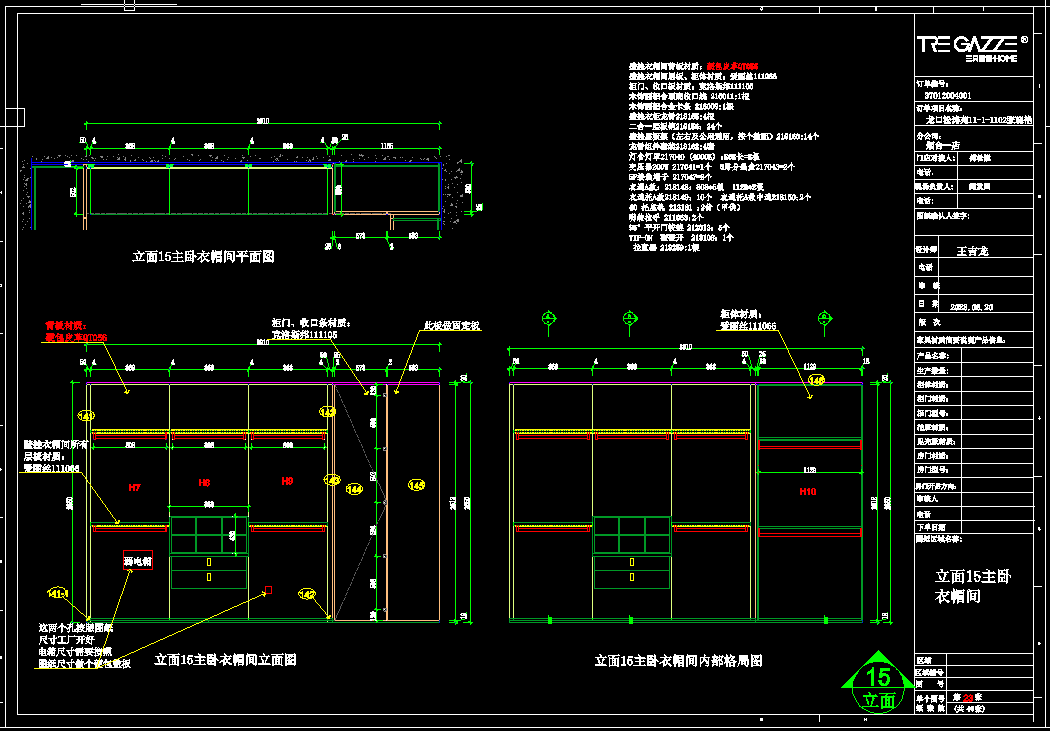Select yellow part tag 141-1
This screenshot has width=1050, height=731.
58,594
